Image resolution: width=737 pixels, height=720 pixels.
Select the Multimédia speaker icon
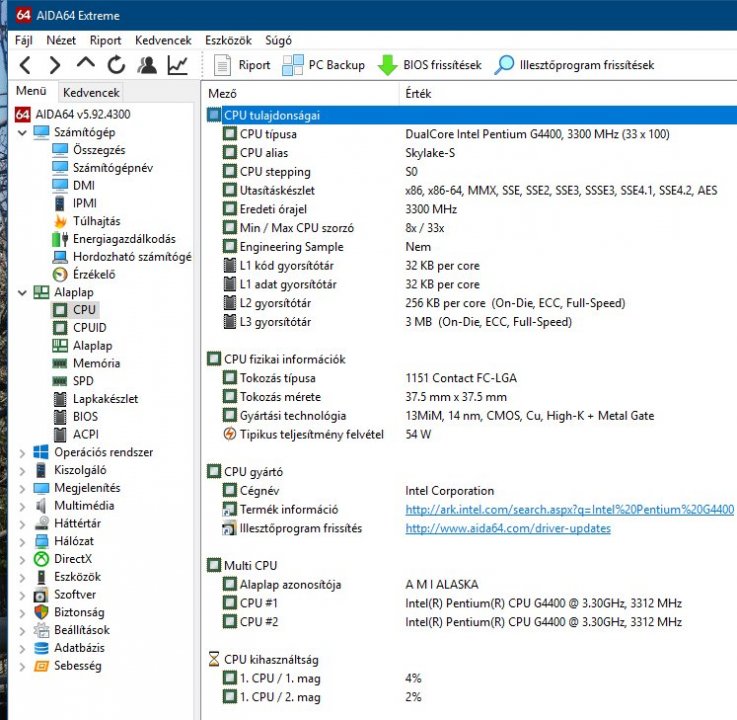pyautogui.click(x=41, y=506)
